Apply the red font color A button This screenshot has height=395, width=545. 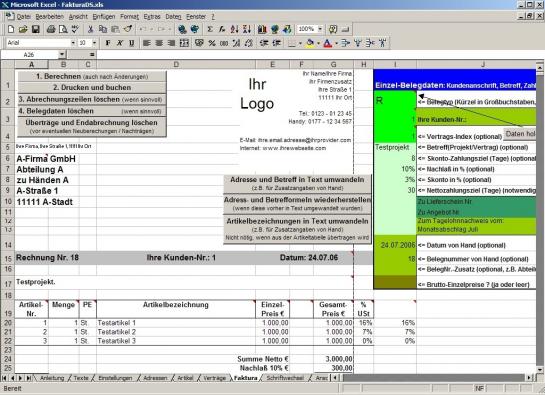[327, 43]
